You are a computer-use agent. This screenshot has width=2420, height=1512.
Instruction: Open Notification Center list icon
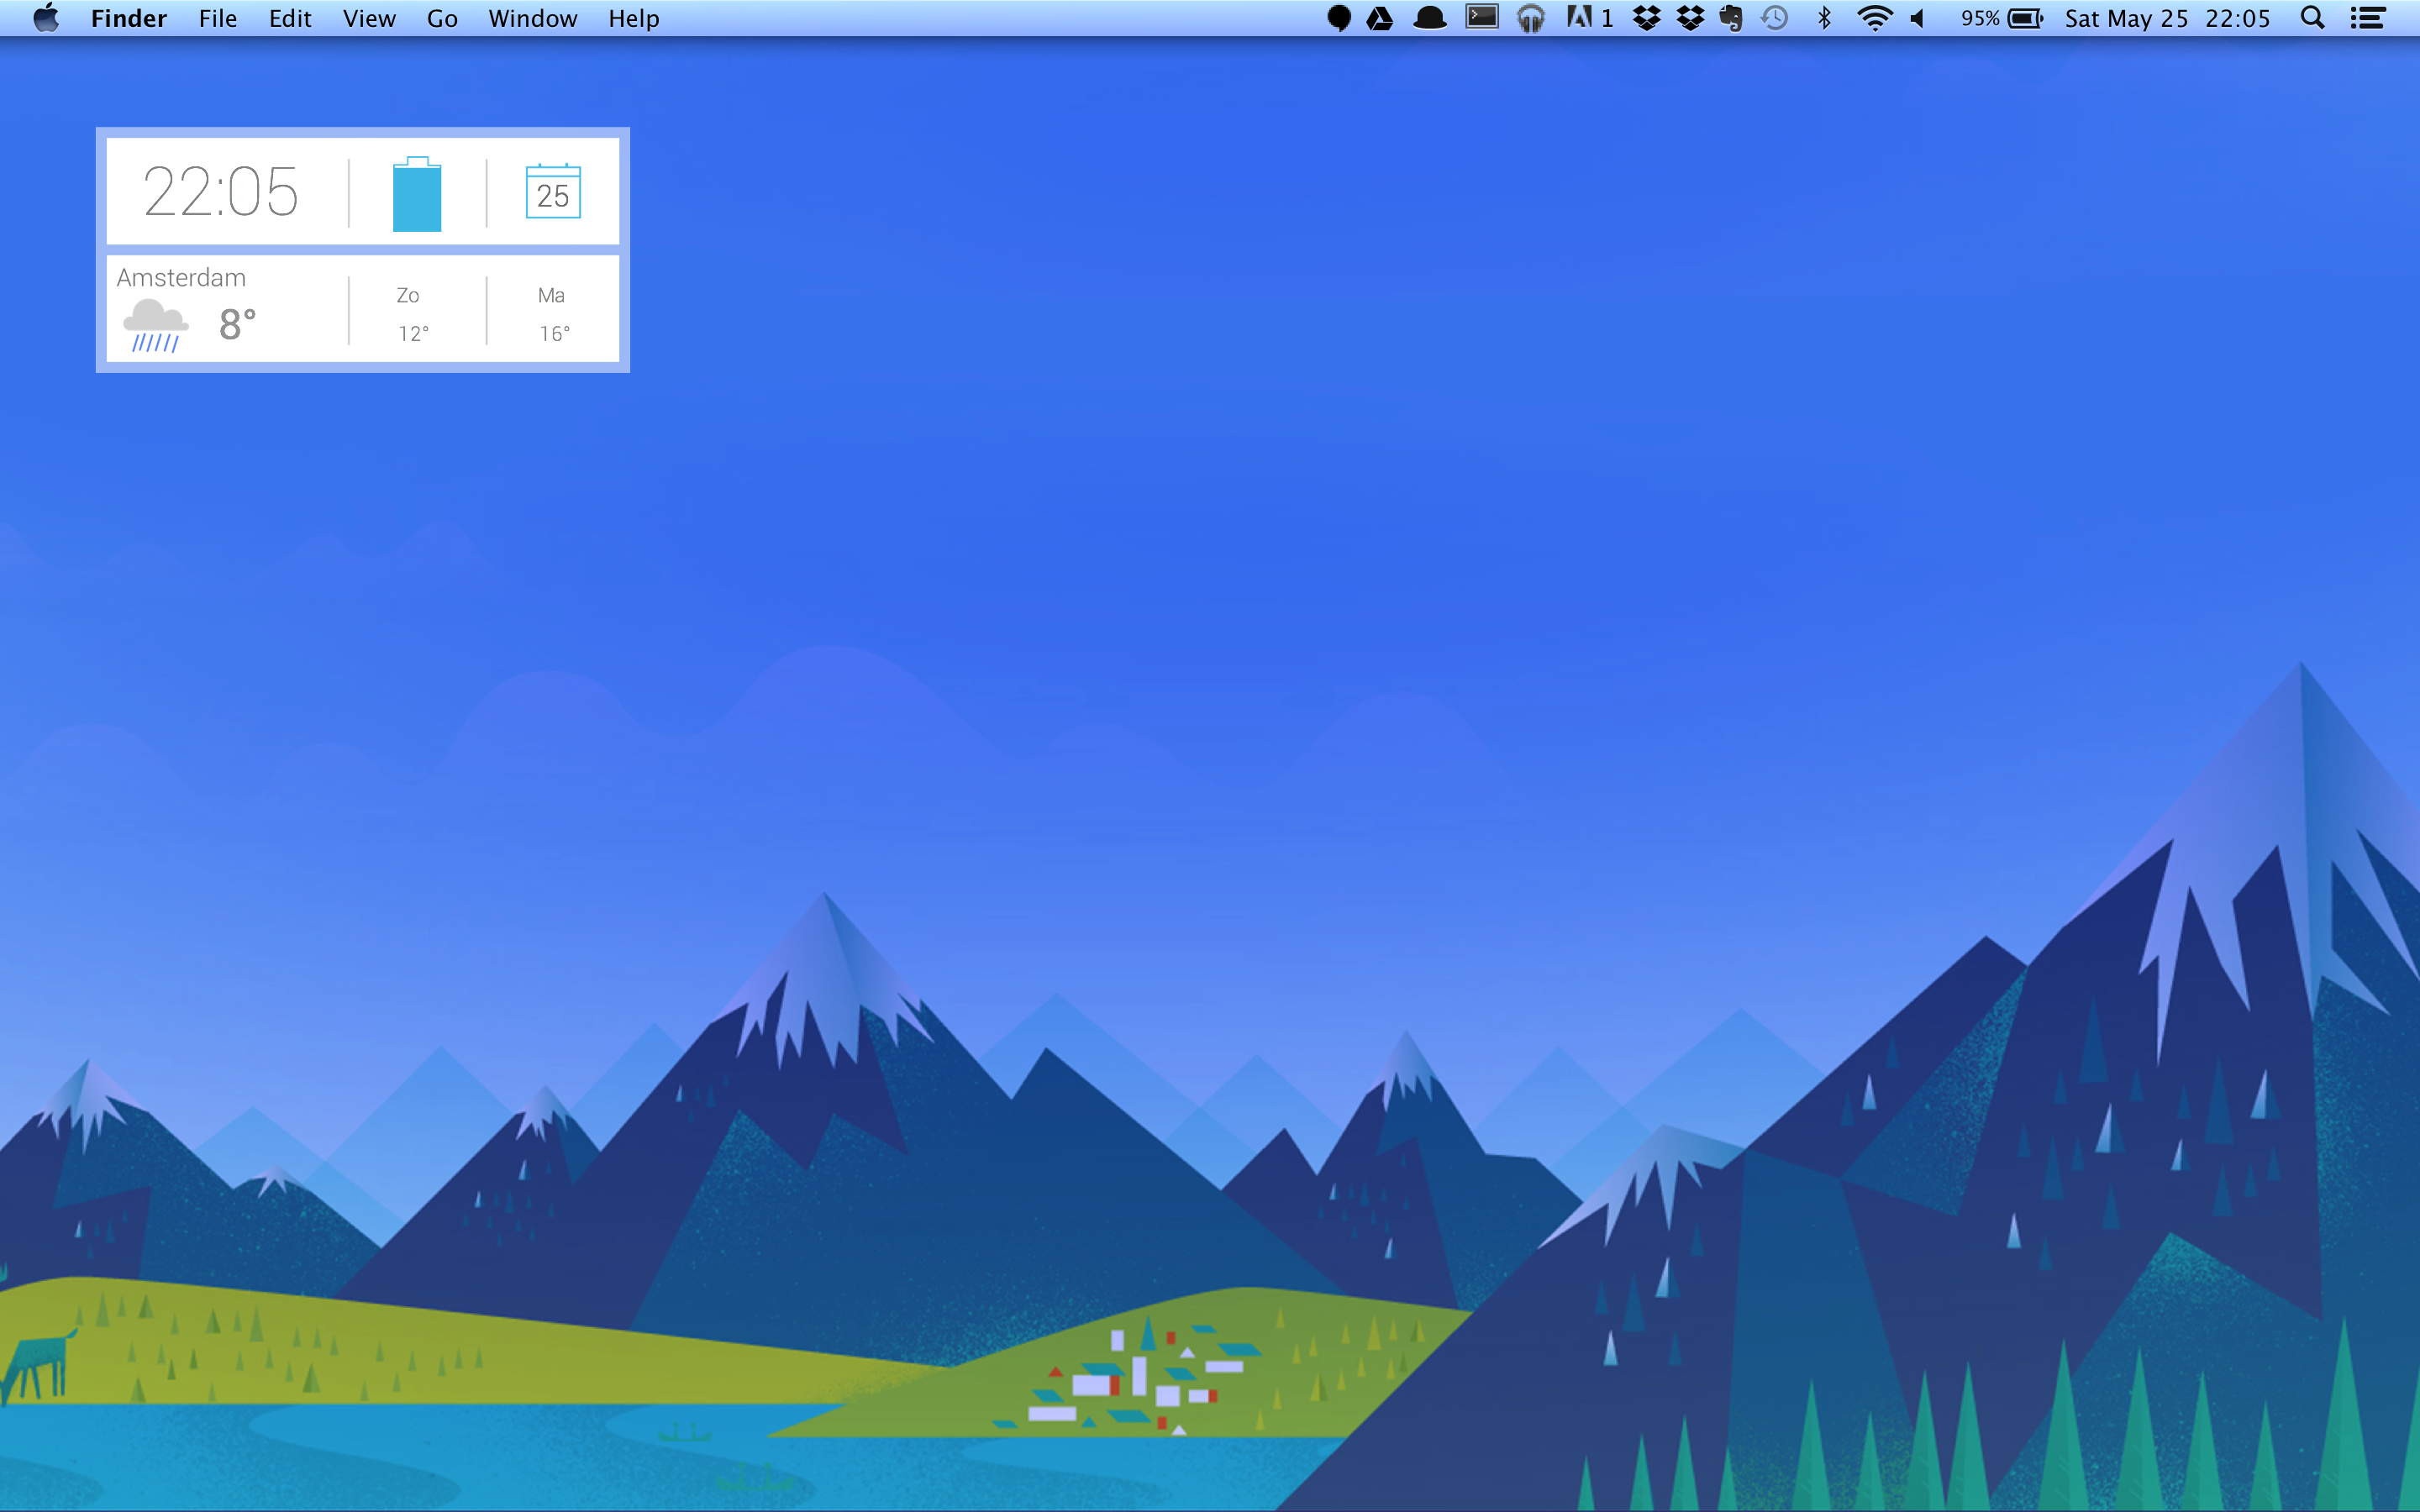coord(2368,18)
